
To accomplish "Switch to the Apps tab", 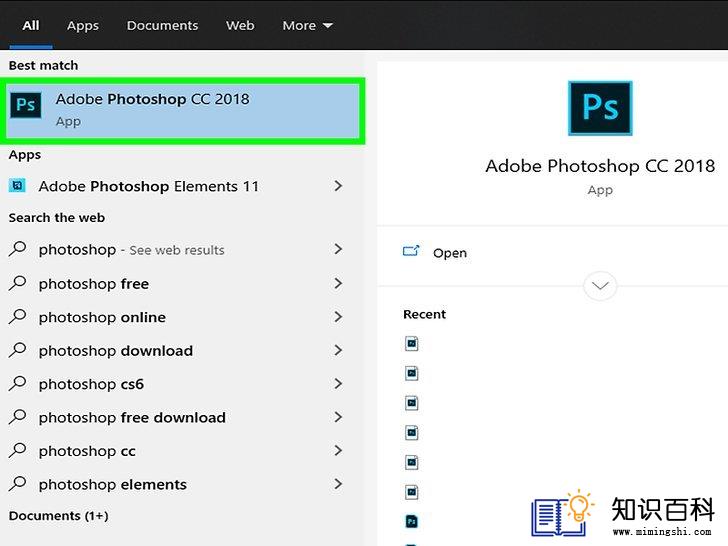I will (x=83, y=25).
